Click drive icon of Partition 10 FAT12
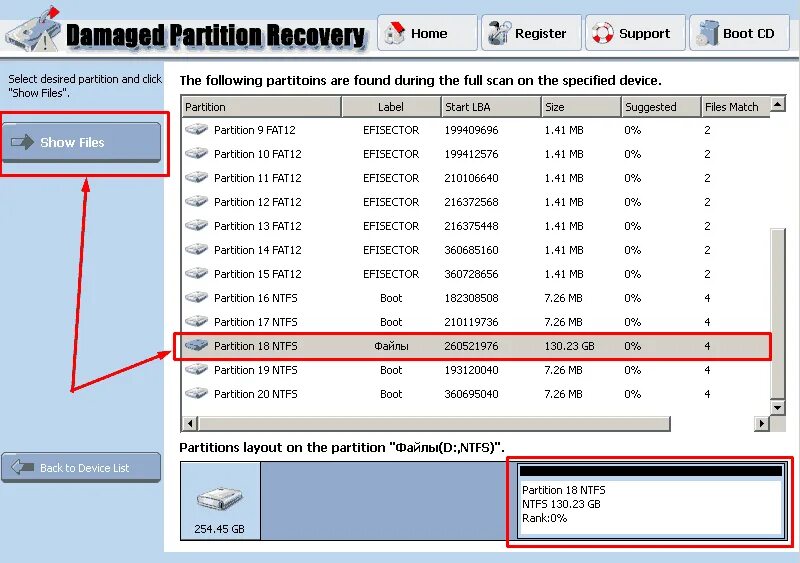Screen dimensions: 800x563 click(196, 154)
